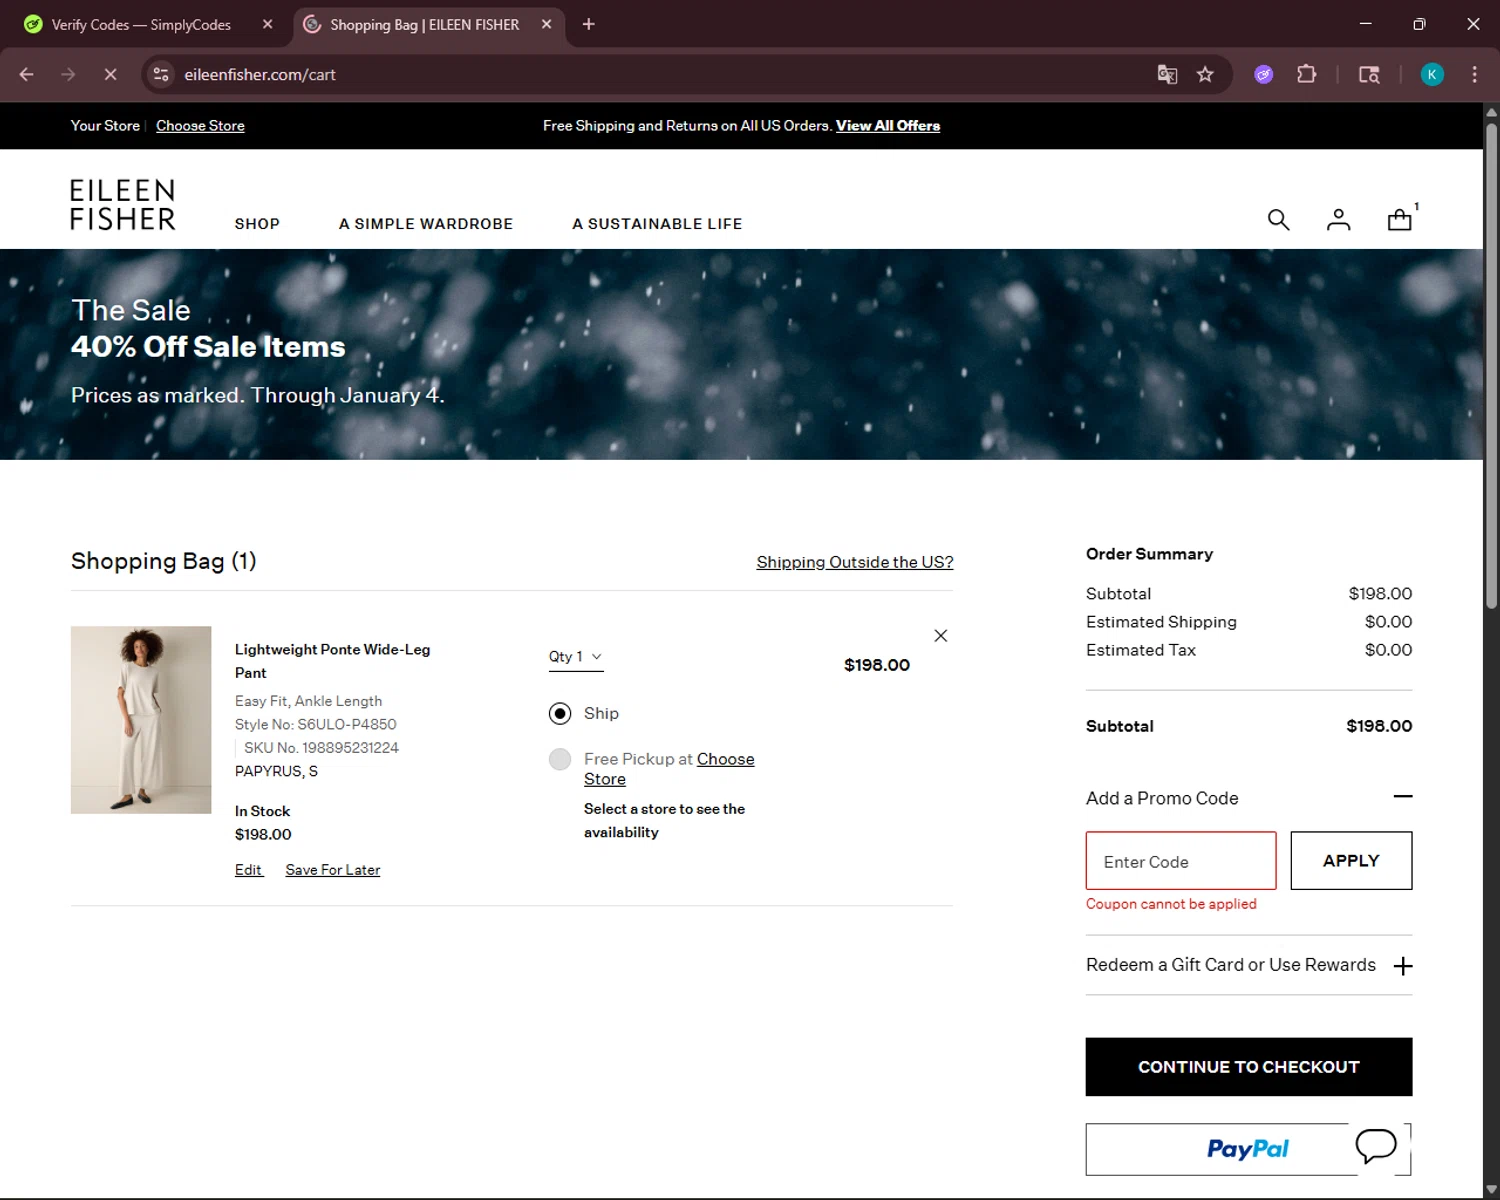Open the live chat bubble icon
The width and height of the screenshot is (1500, 1200).
[x=1376, y=1145]
